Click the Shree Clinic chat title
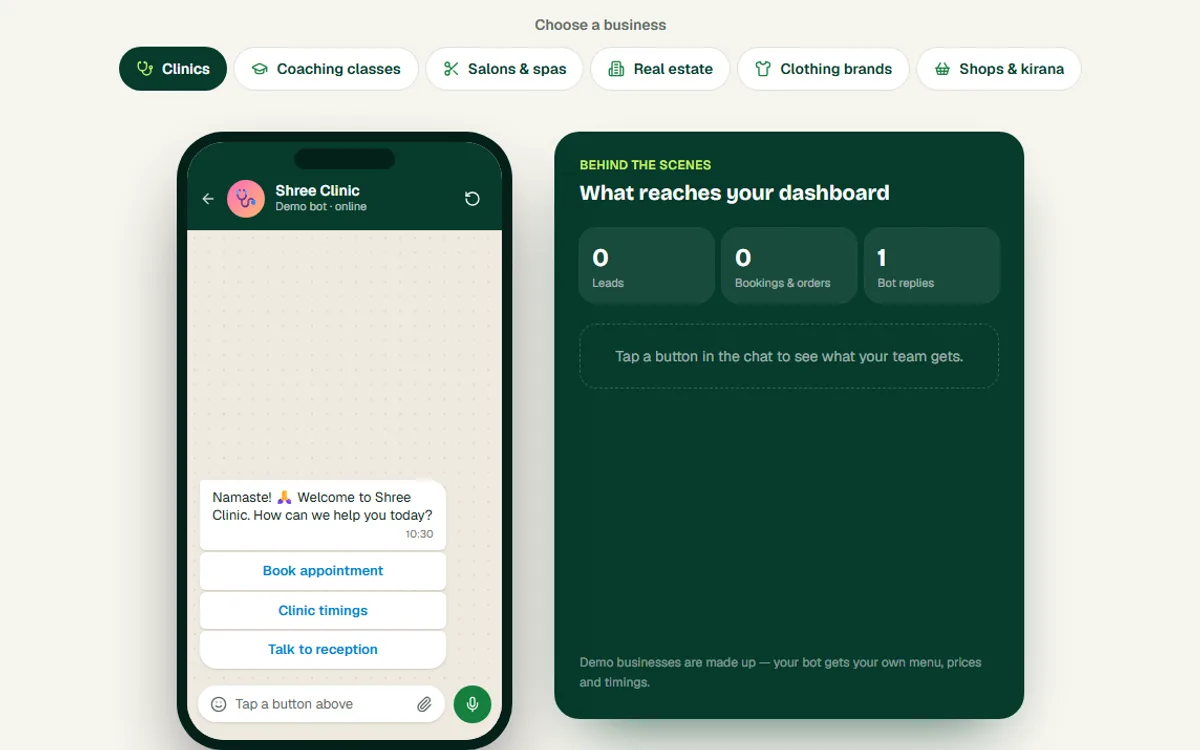Image resolution: width=1200 pixels, height=750 pixels. (x=317, y=191)
